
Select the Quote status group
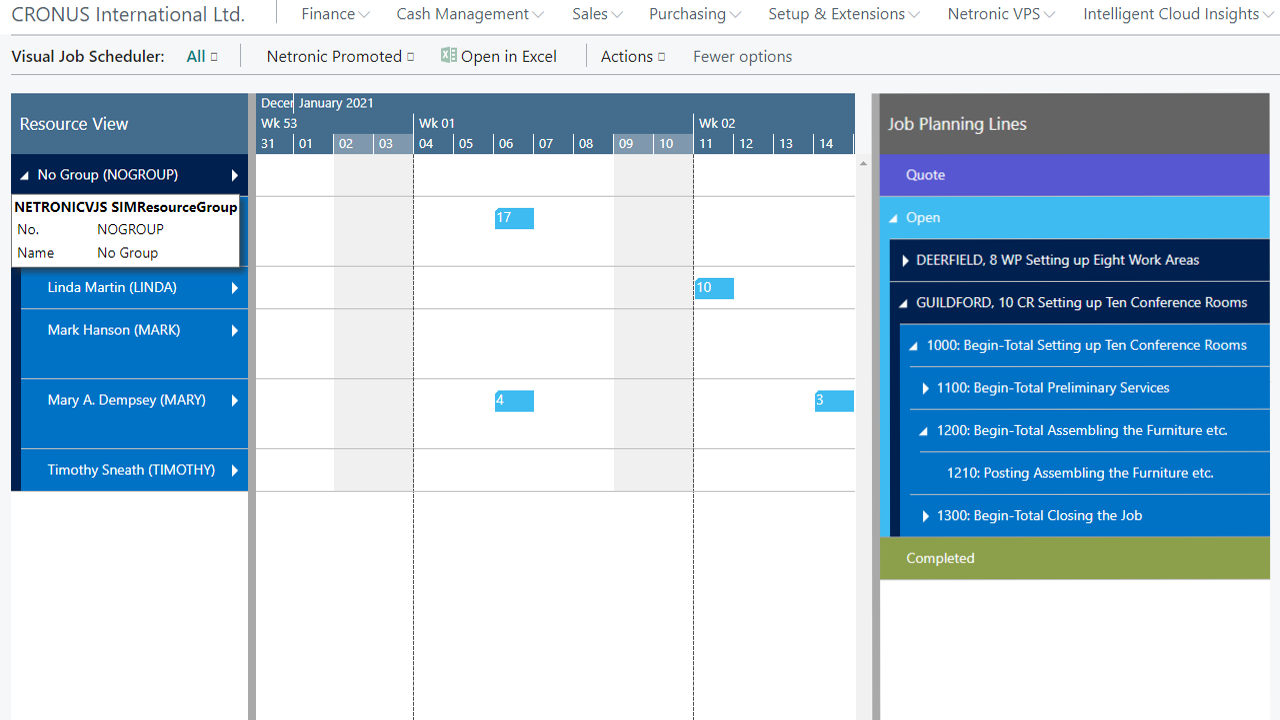click(x=1075, y=175)
